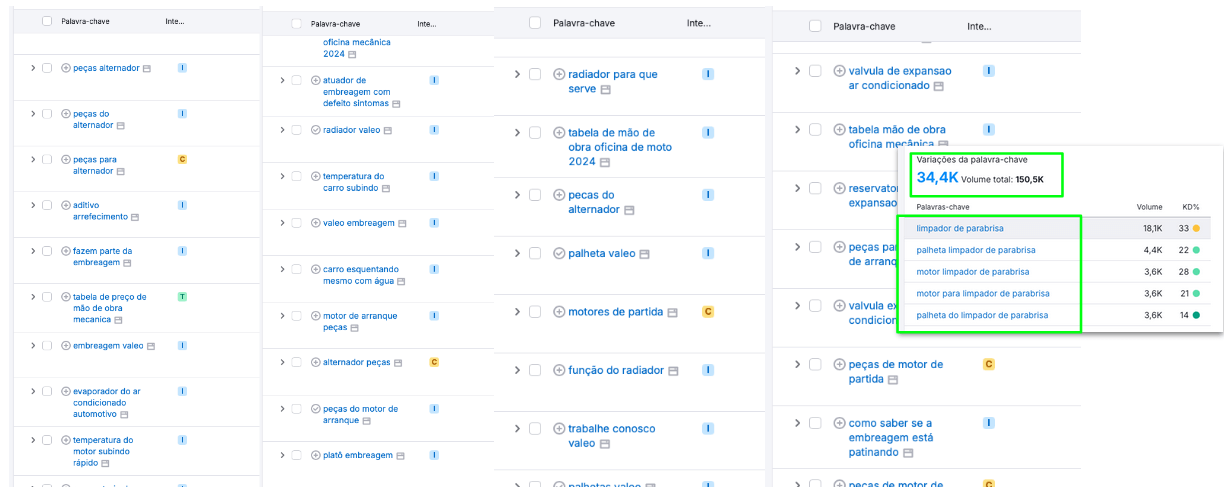
Task: Check the box for radiador para que serve
Action: coord(535,74)
